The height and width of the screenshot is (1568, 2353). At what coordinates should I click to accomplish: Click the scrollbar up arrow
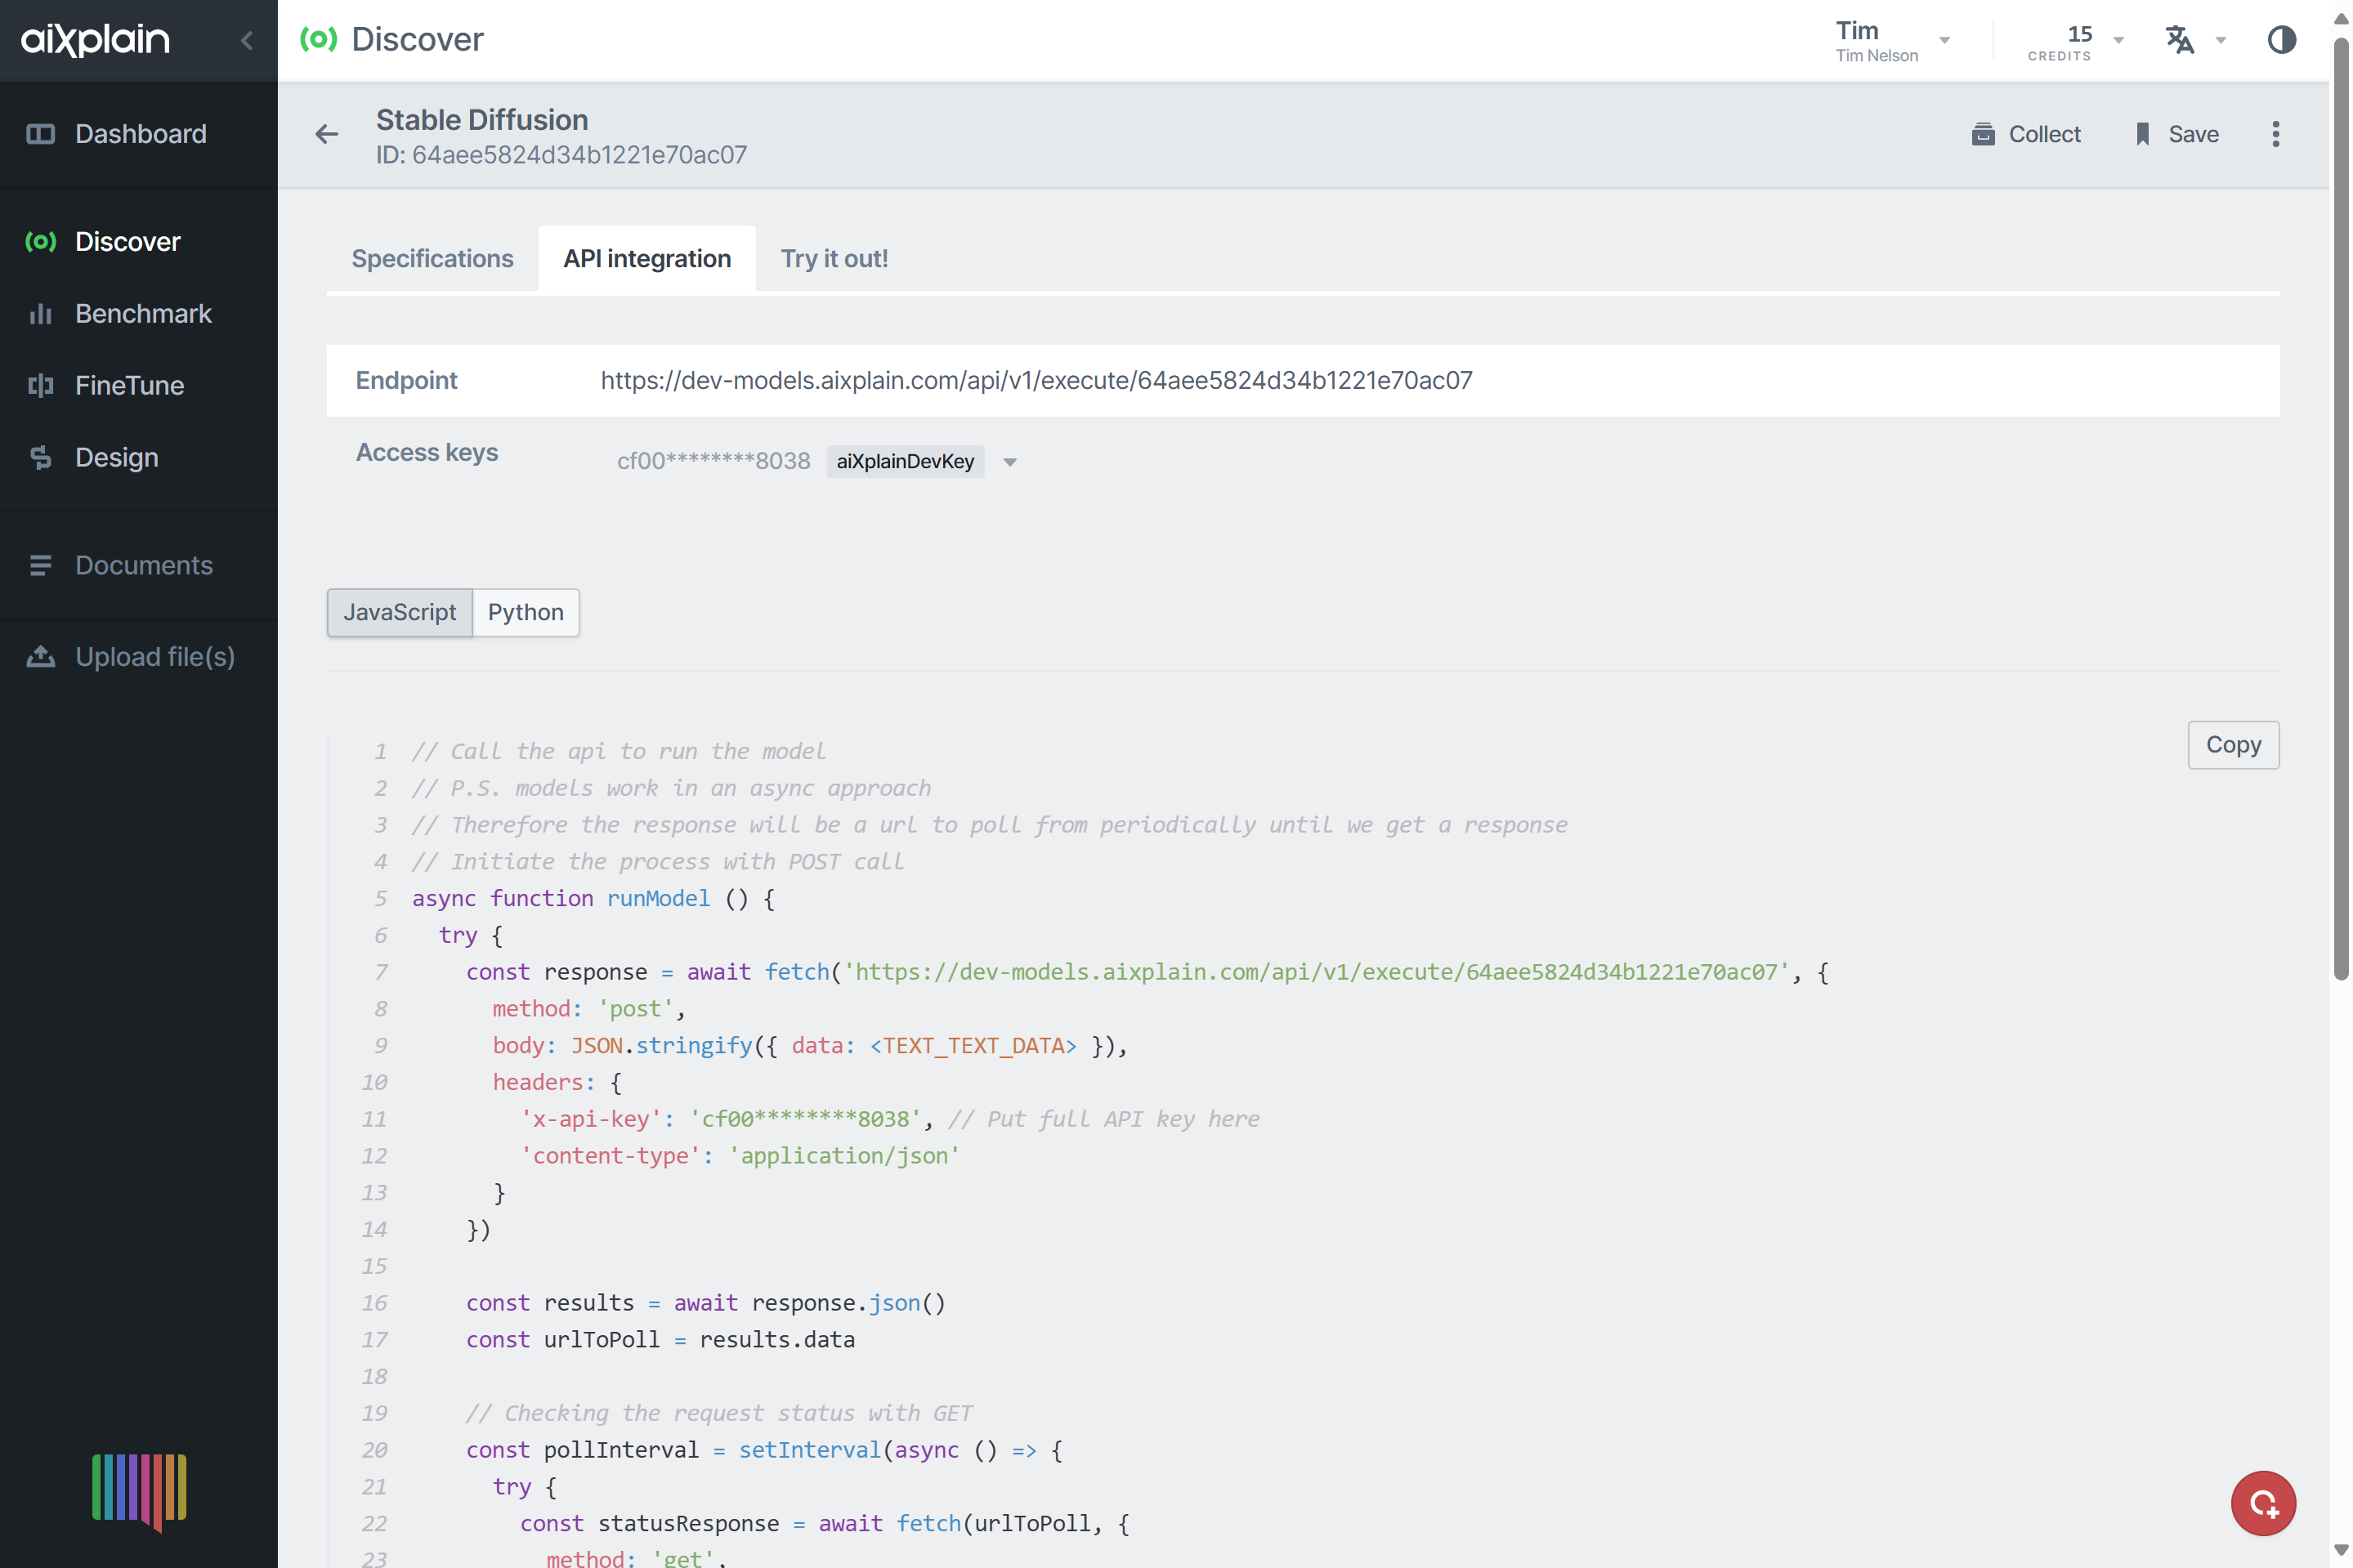pos(2341,18)
